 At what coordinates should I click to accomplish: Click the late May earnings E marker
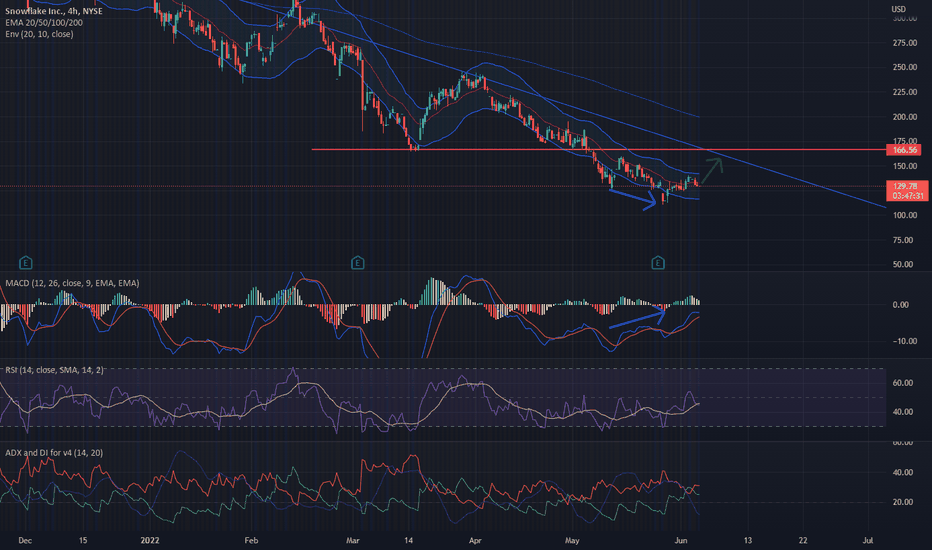pos(657,262)
